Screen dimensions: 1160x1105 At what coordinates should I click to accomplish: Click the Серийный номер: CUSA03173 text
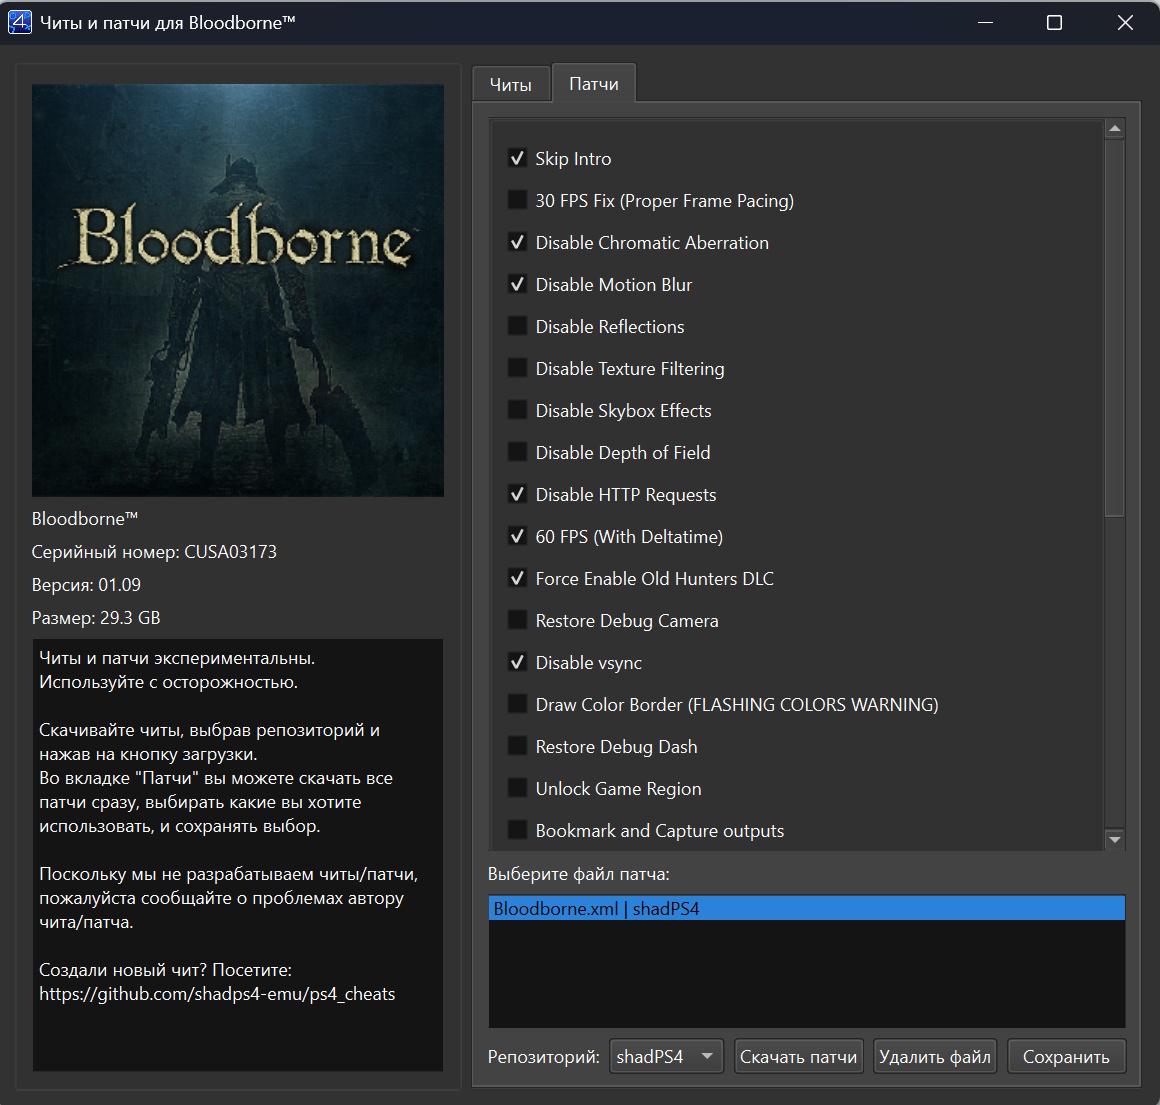154,552
